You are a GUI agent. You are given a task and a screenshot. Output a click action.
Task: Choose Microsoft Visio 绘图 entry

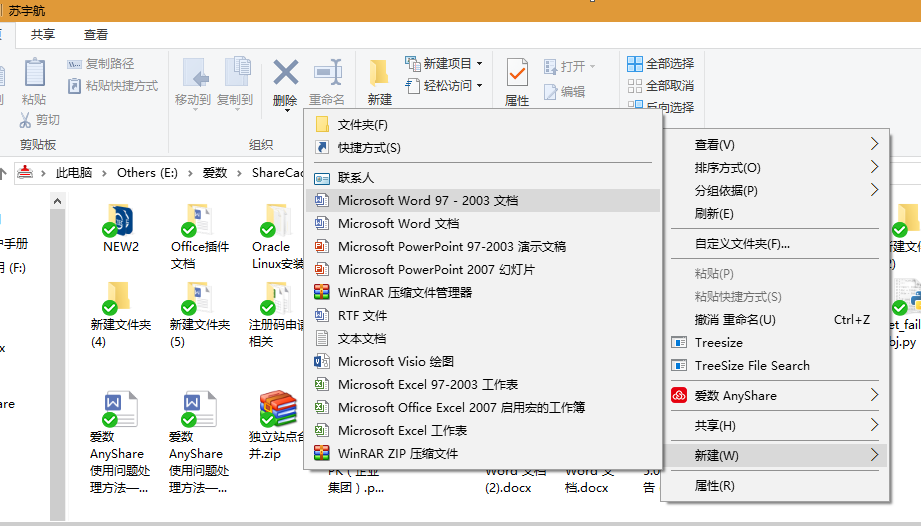[483, 361]
